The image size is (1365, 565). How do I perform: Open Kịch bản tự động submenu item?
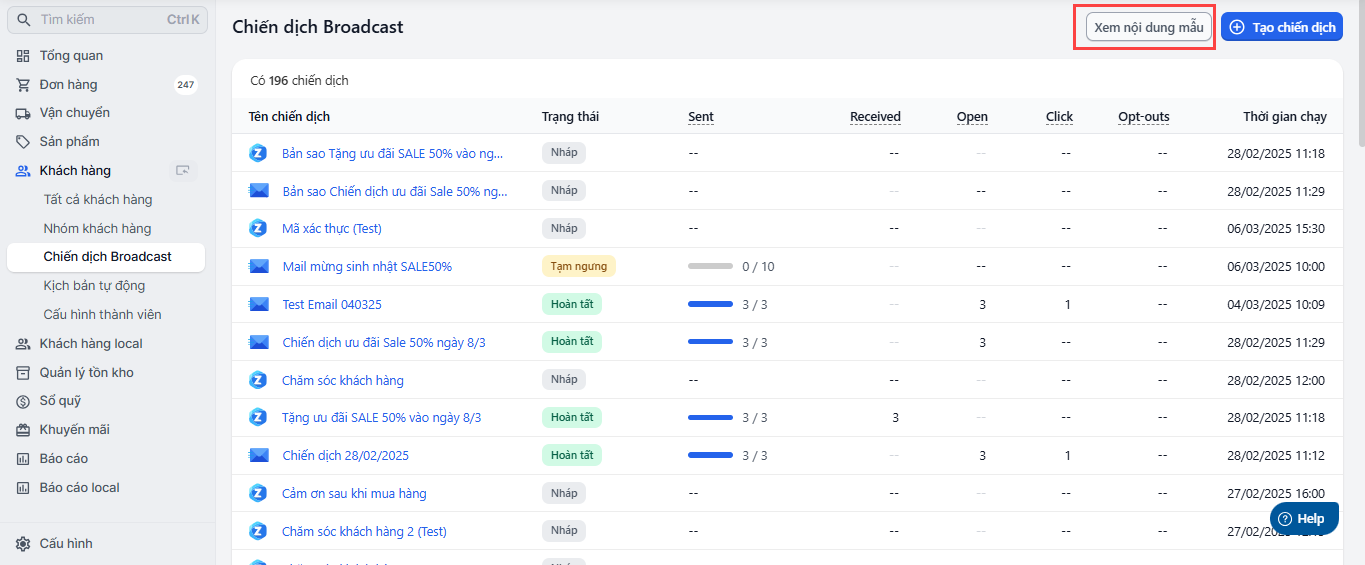point(94,286)
